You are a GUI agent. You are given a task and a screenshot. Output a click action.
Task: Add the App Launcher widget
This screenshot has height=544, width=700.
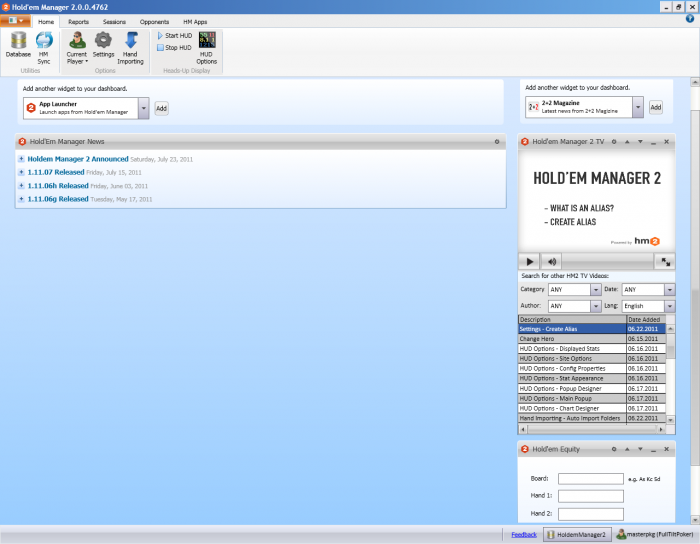(x=162, y=108)
